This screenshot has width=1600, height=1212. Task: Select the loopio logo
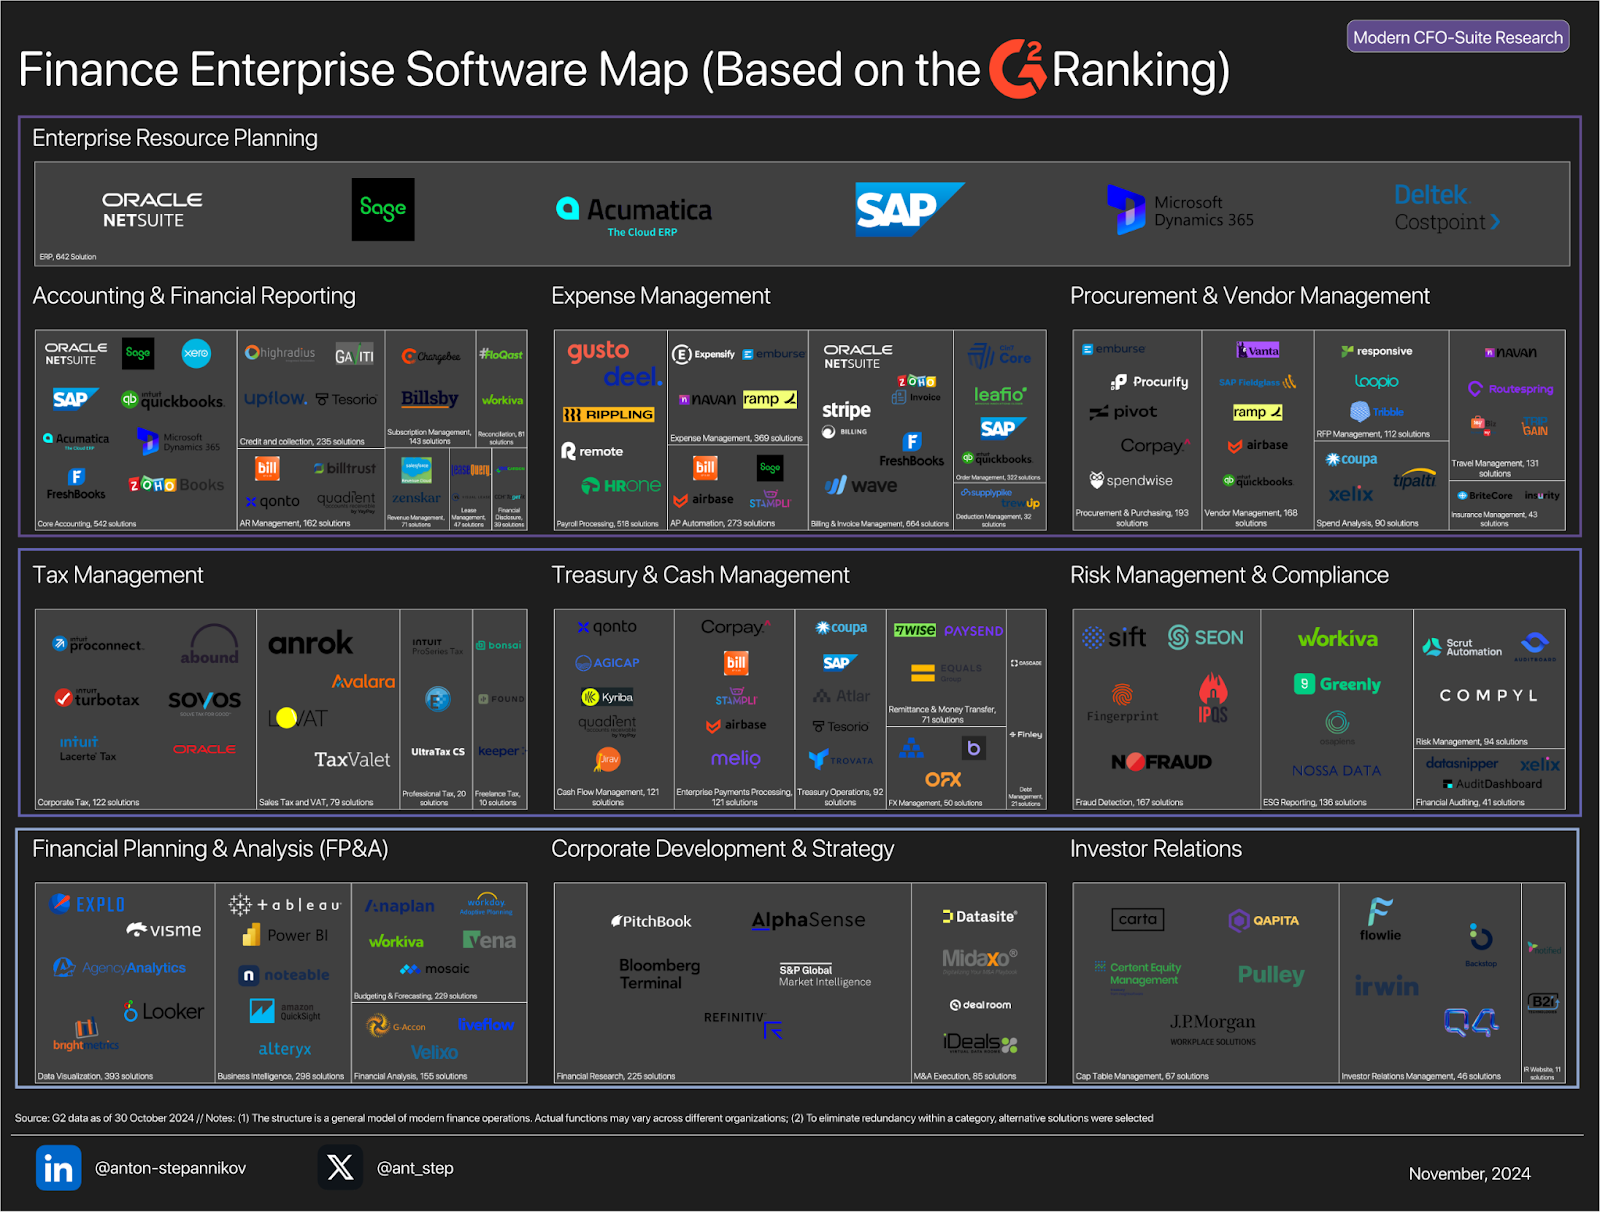[x=1377, y=381]
